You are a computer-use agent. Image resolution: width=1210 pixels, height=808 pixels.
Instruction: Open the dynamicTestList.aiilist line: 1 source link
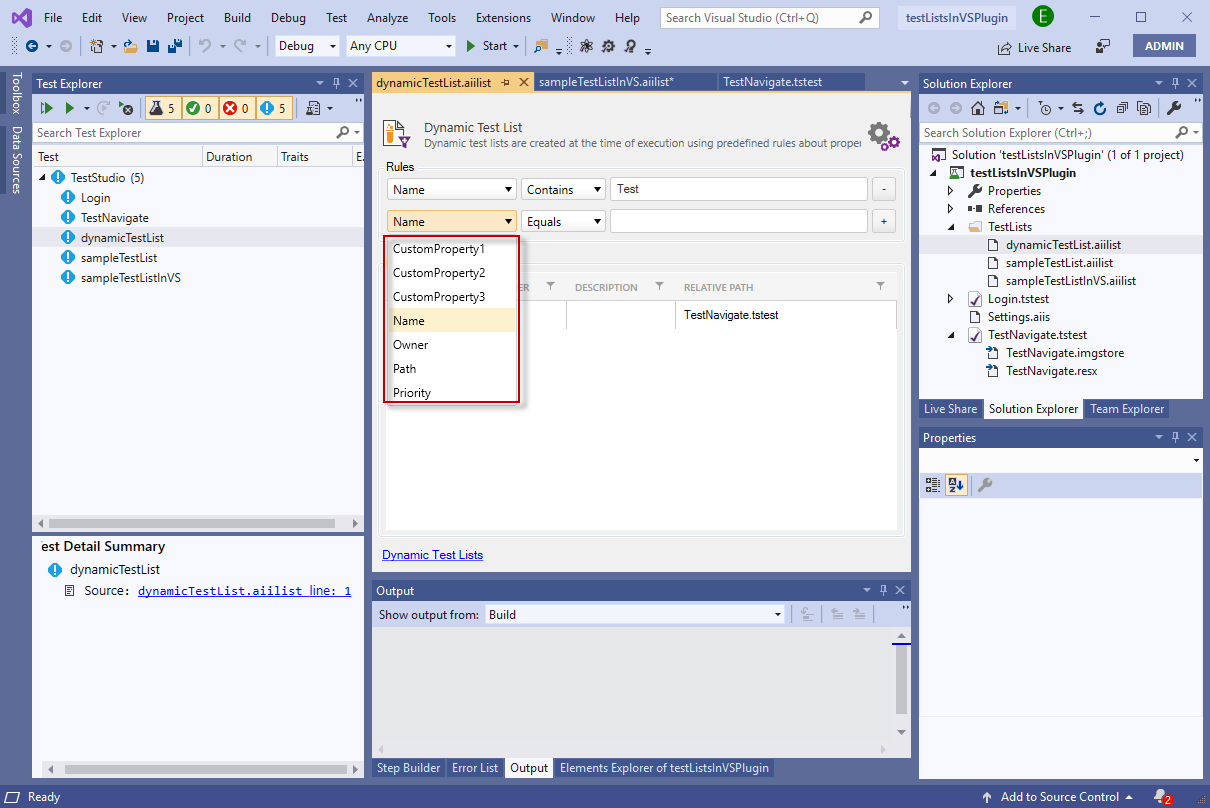pos(244,591)
